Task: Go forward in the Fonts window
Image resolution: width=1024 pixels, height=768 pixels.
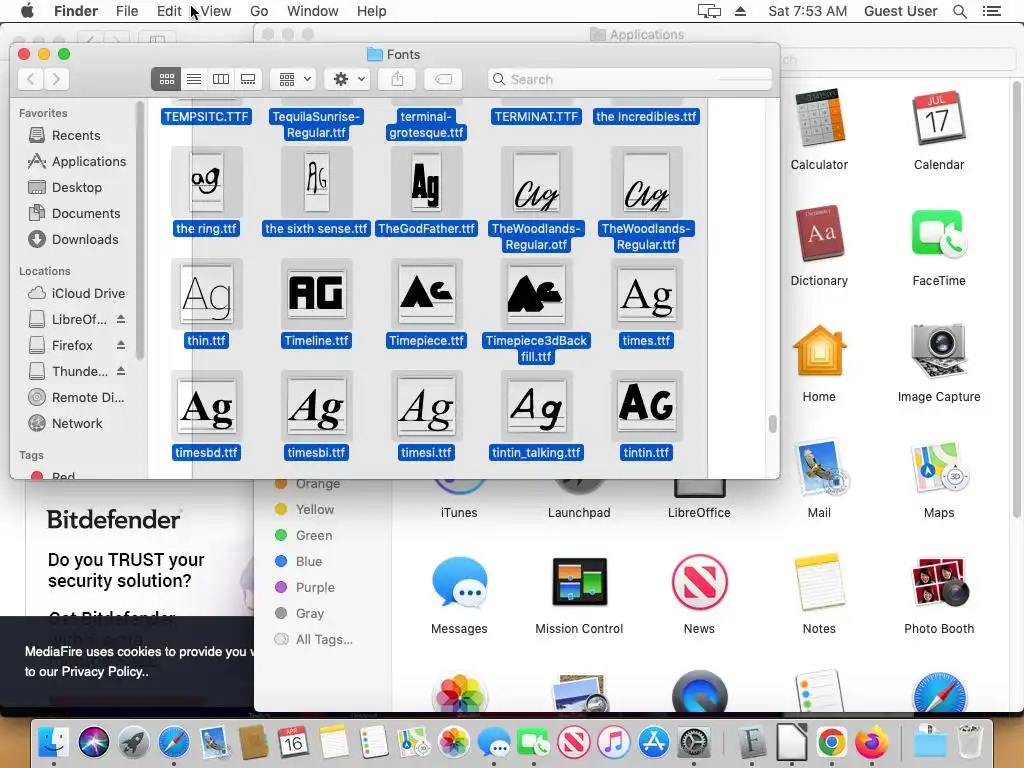Action: click(x=56, y=79)
